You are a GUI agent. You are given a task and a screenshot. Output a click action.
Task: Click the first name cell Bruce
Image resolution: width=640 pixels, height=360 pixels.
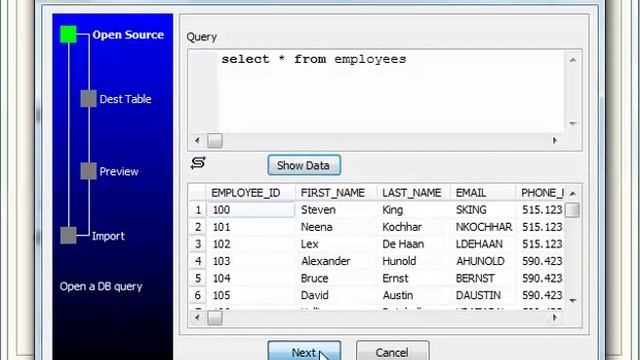coord(336,278)
